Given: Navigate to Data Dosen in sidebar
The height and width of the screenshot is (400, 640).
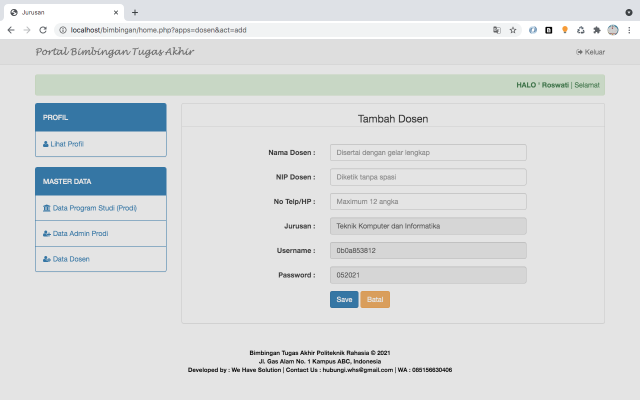Looking at the screenshot, I should (x=69, y=259).
